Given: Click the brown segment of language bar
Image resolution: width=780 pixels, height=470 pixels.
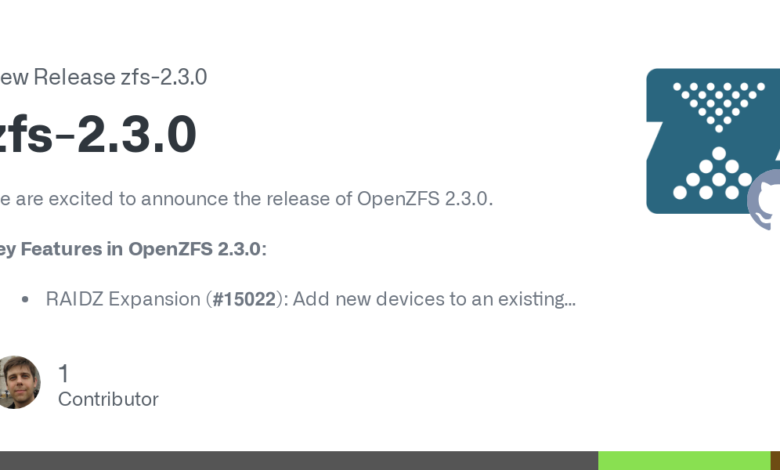Looking at the screenshot, I should tap(775, 460).
